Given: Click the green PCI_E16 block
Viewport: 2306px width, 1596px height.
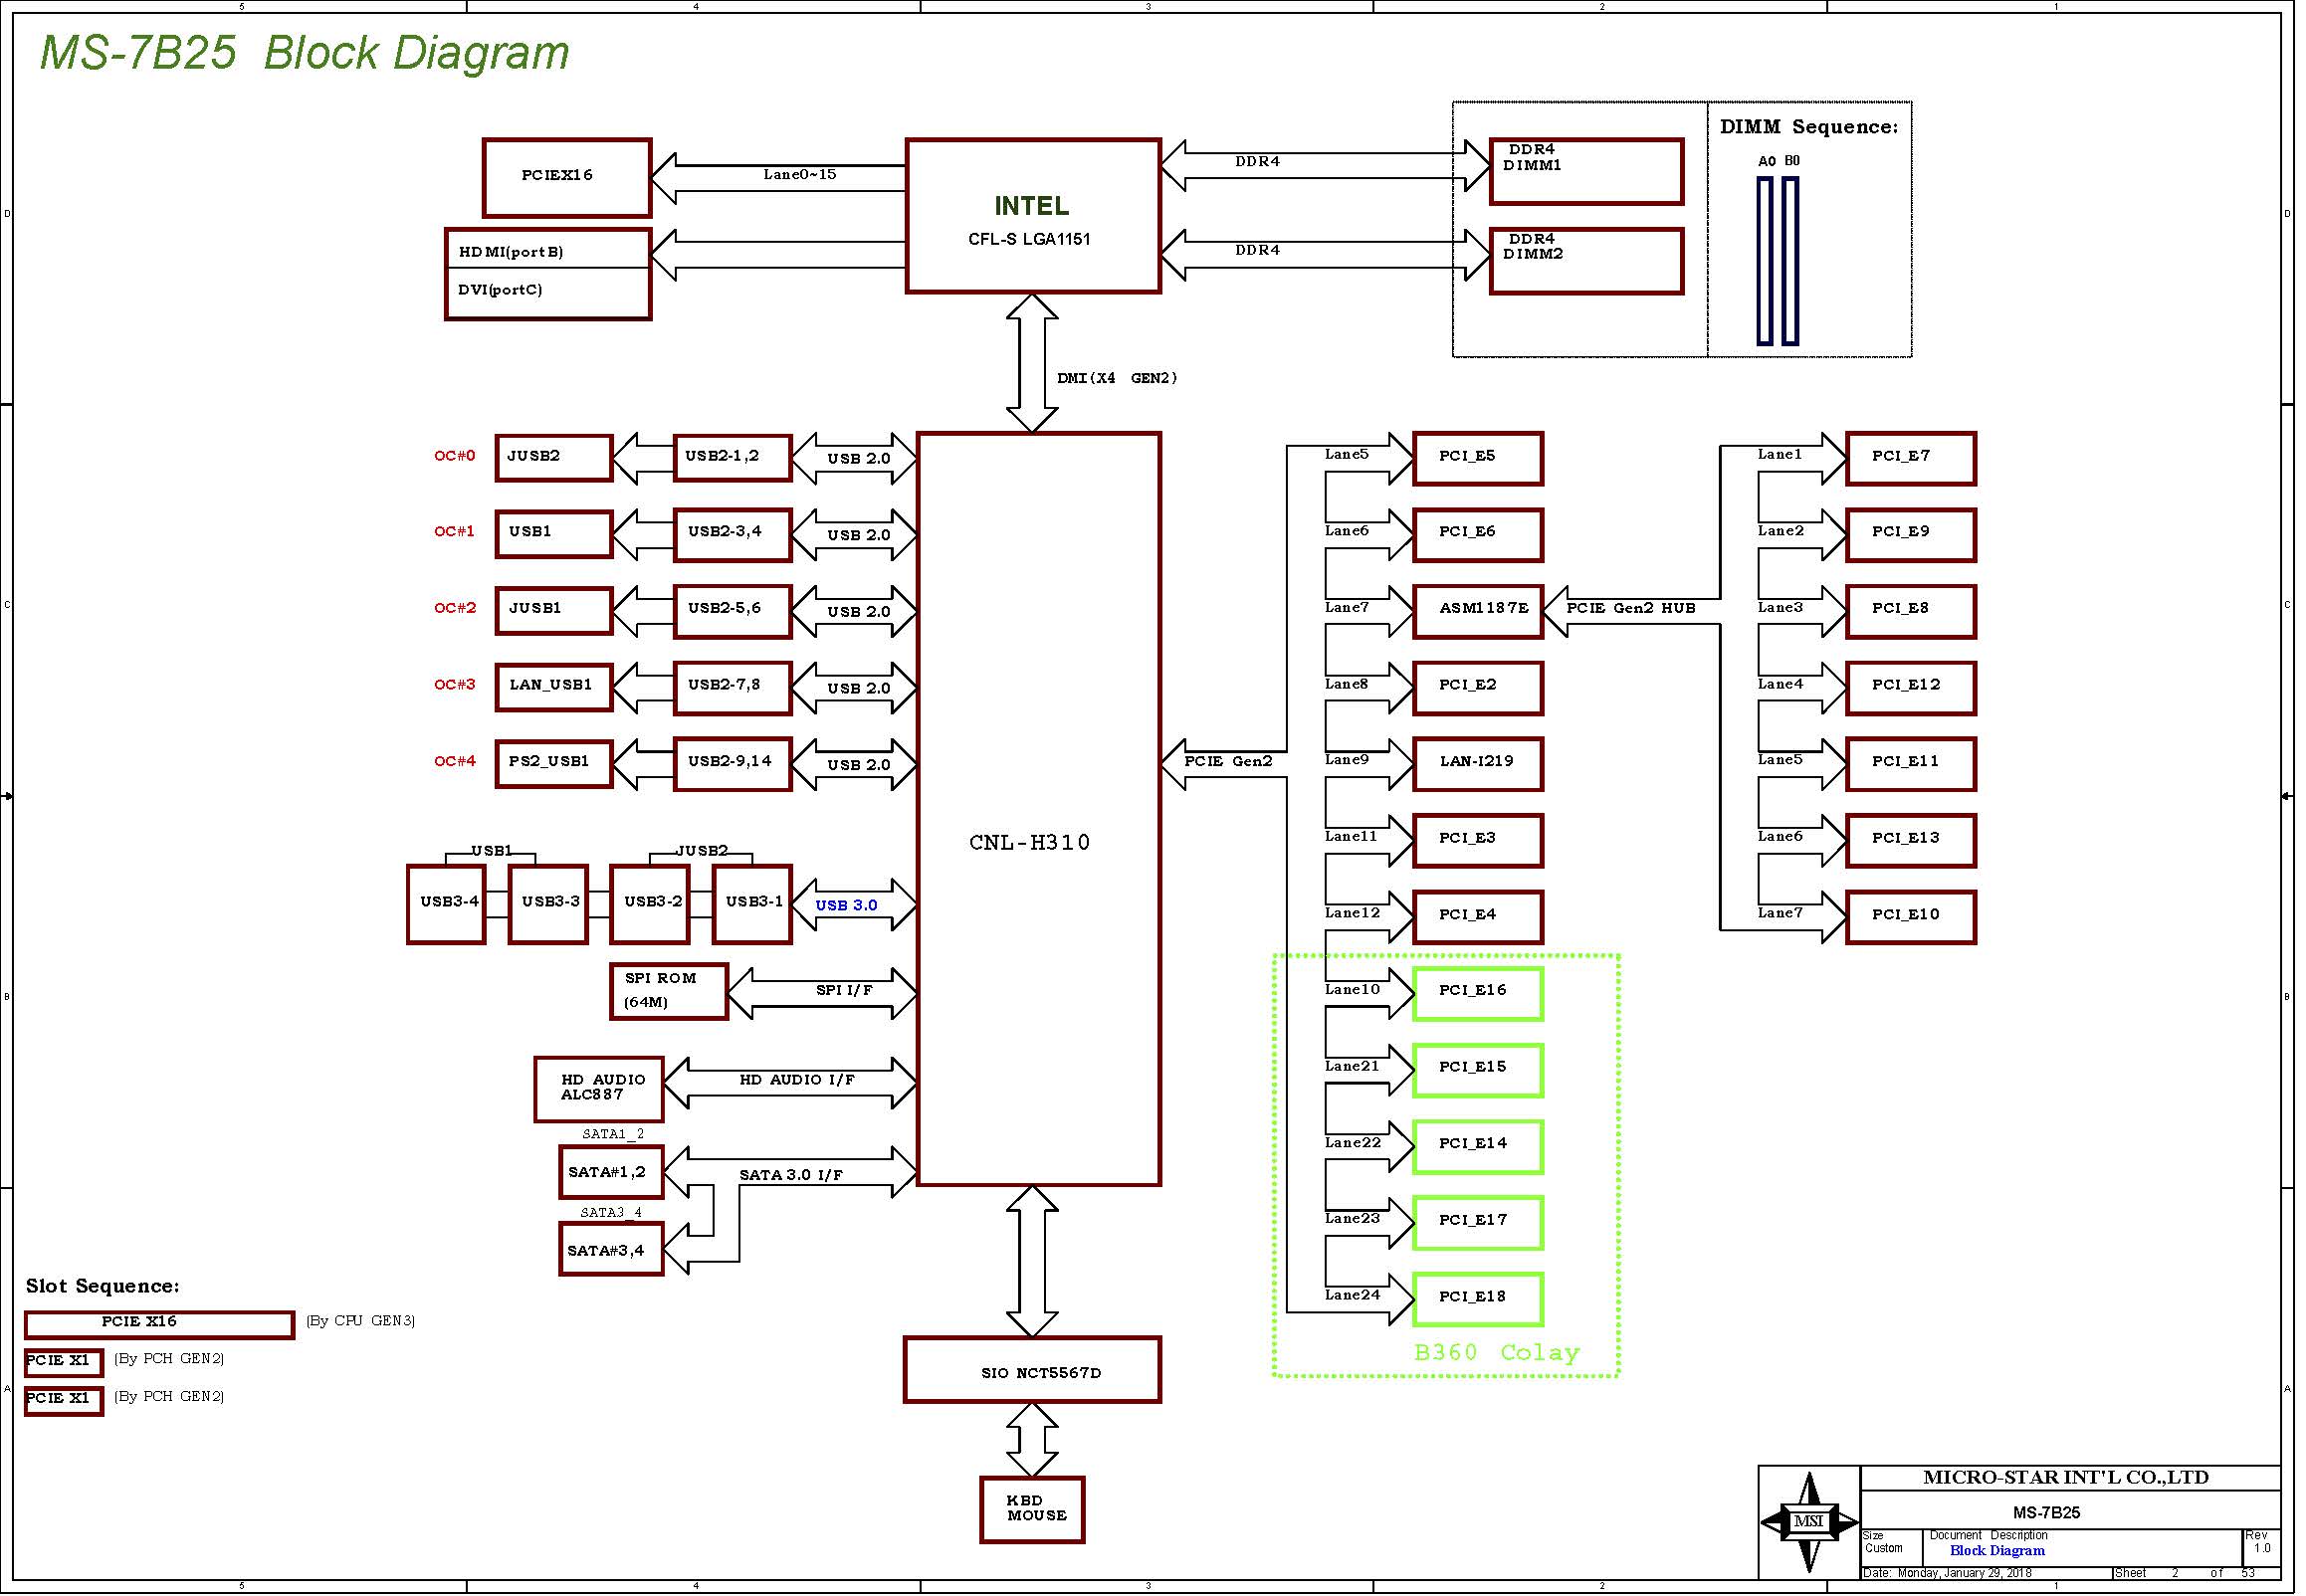Looking at the screenshot, I should coord(1478,993).
